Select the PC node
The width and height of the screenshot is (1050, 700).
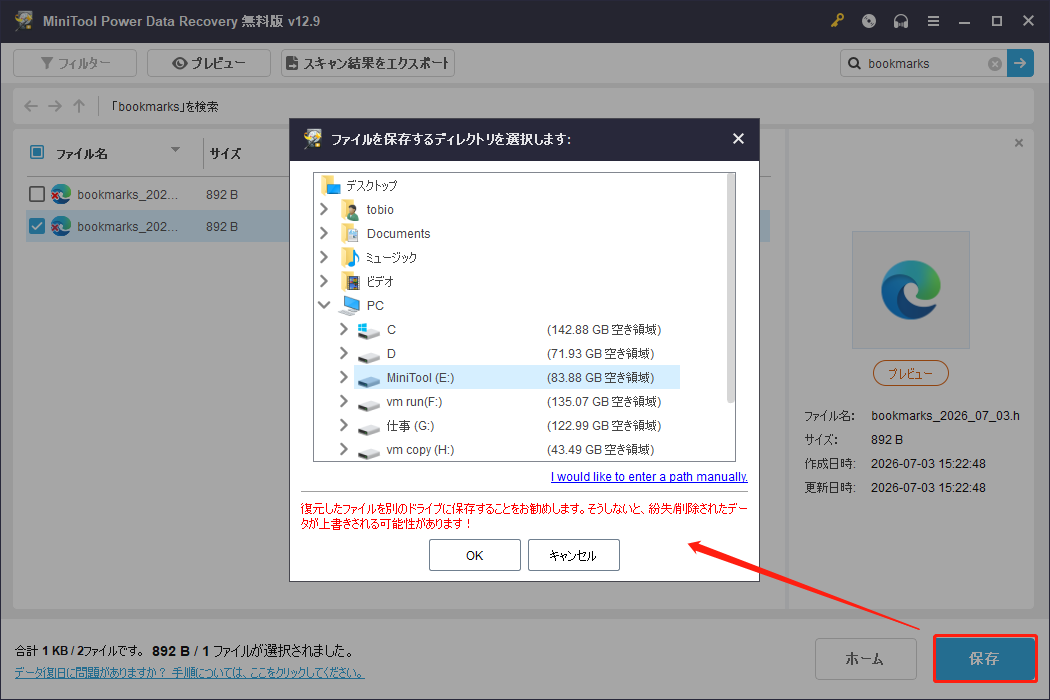(x=375, y=305)
